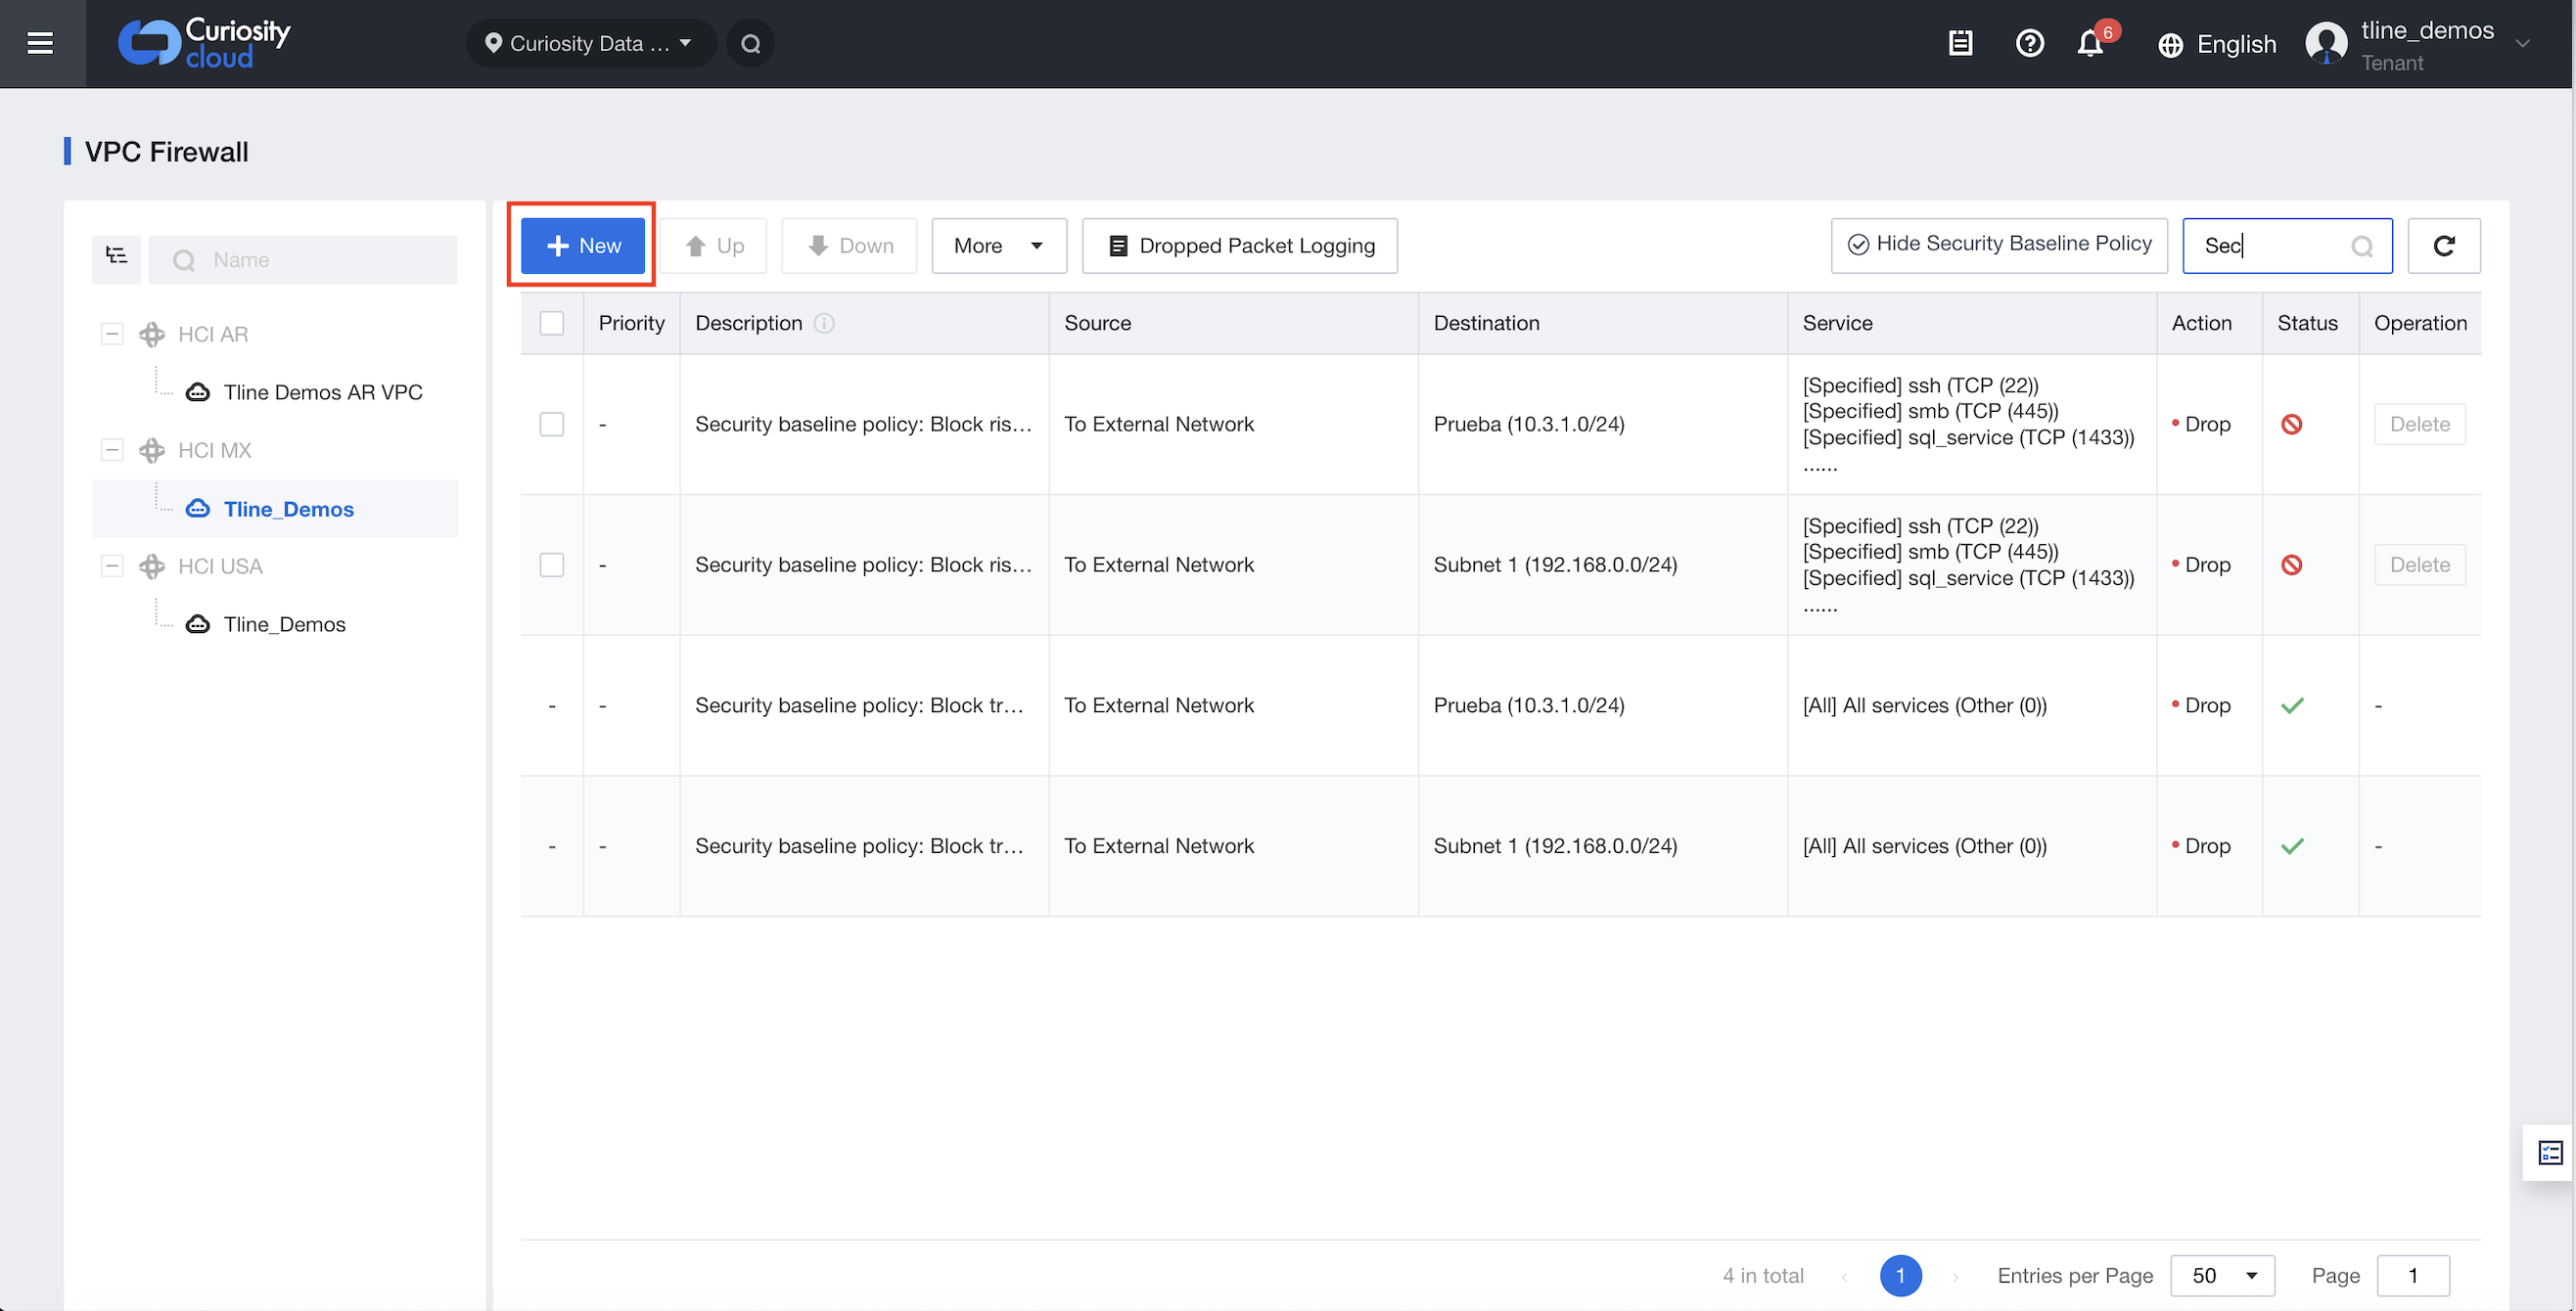This screenshot has width=2576, height=1311.
Task: Delete the Prueba block-risk policy
Action: [2420, 424]
